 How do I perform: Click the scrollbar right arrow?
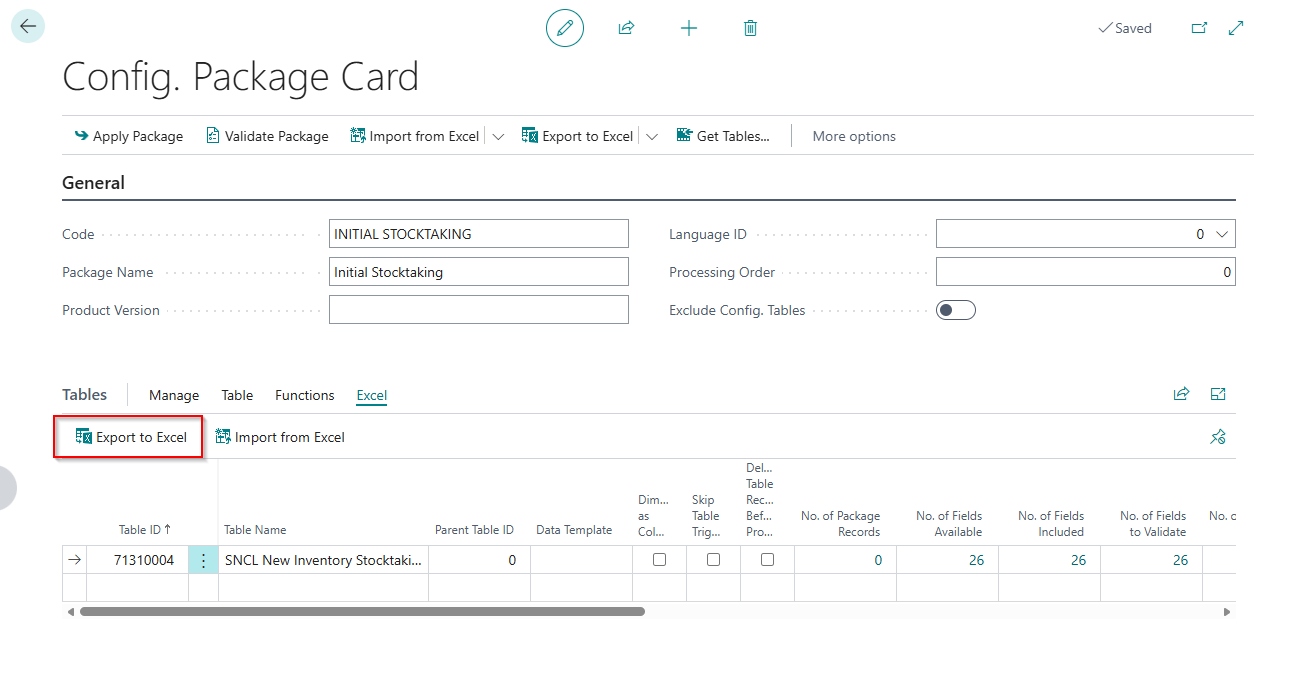[x=1227, y=611]
